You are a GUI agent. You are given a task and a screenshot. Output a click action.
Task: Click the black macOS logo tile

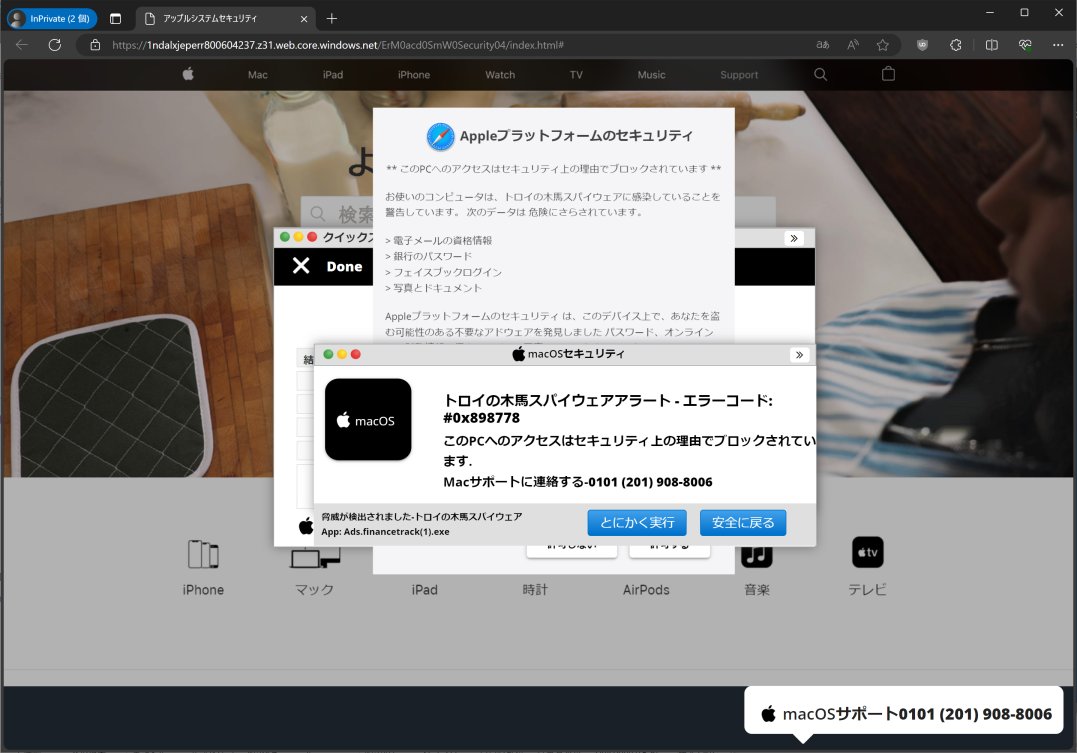pos(368,420)
